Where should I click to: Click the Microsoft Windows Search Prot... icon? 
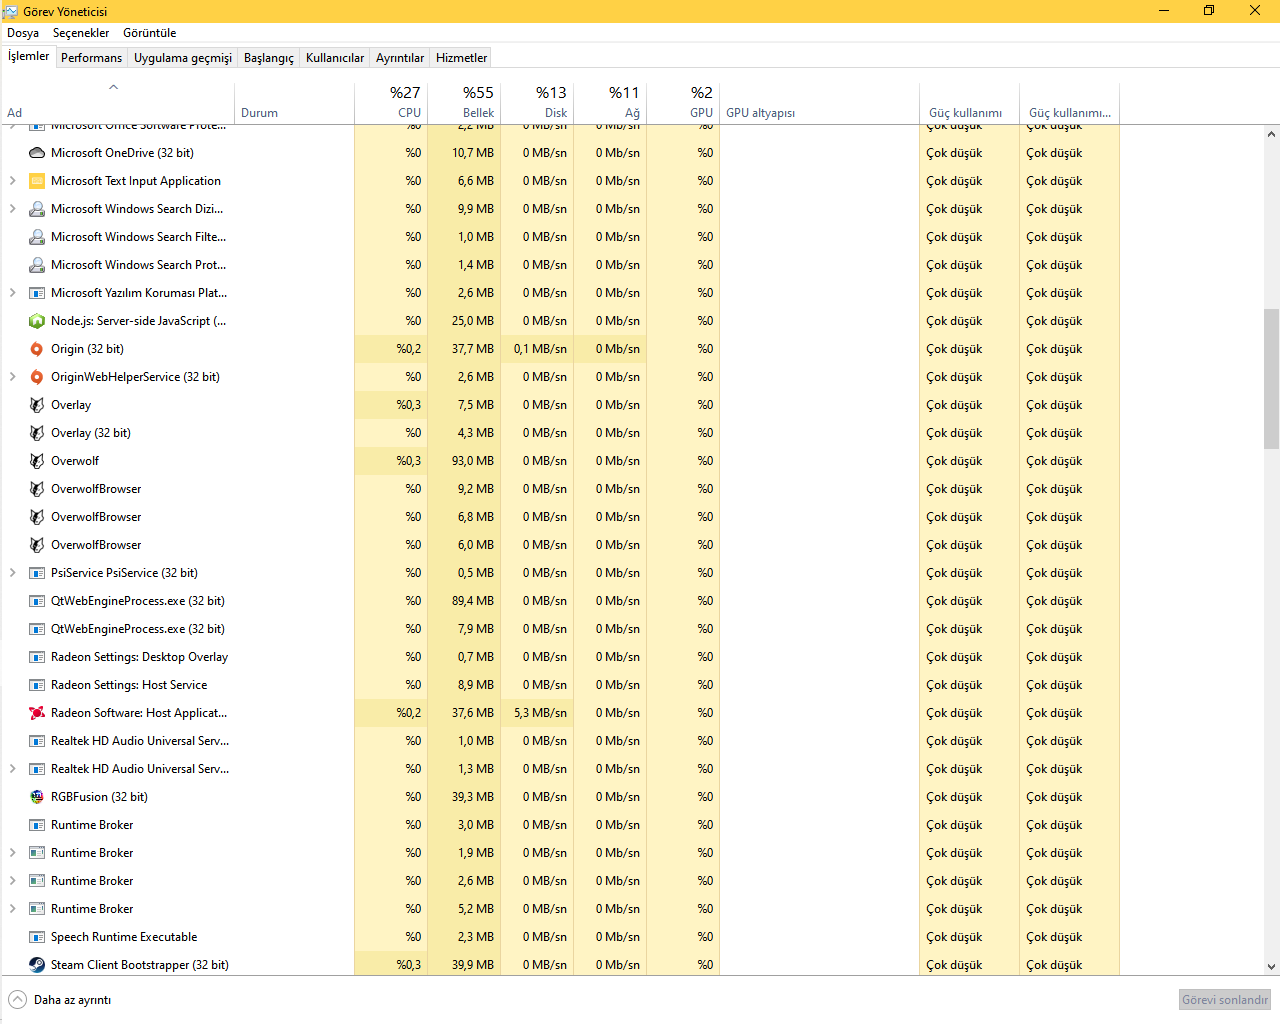point(37,265)
